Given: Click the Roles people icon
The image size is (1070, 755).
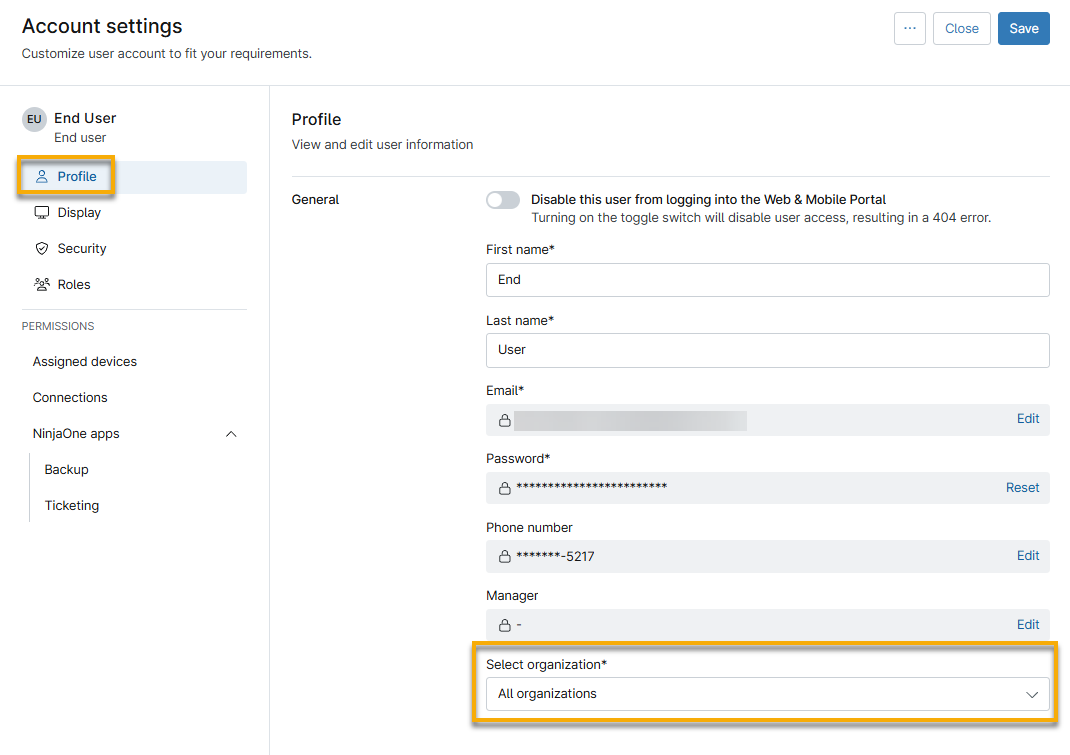Looking at the screenshot, I should coord(42,285).
